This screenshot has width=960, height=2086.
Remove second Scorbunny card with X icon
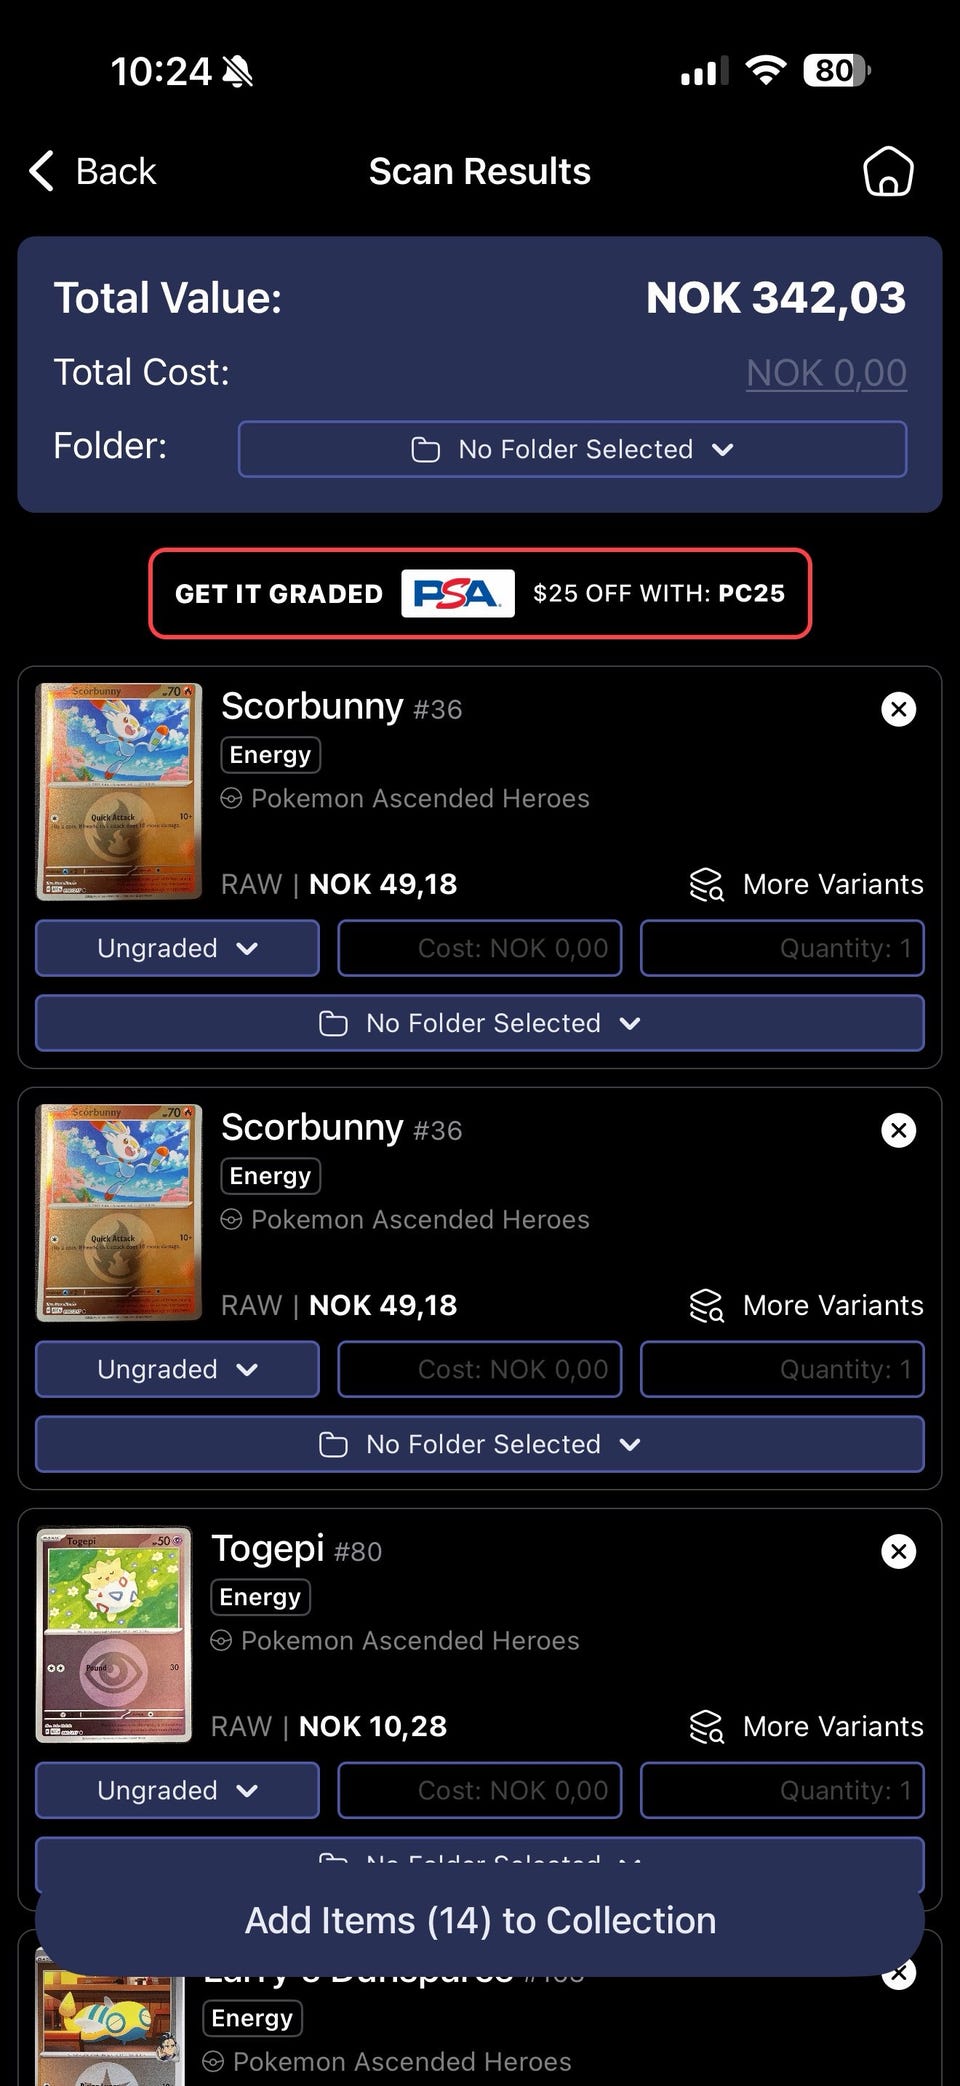click(x=898, y=1130)
